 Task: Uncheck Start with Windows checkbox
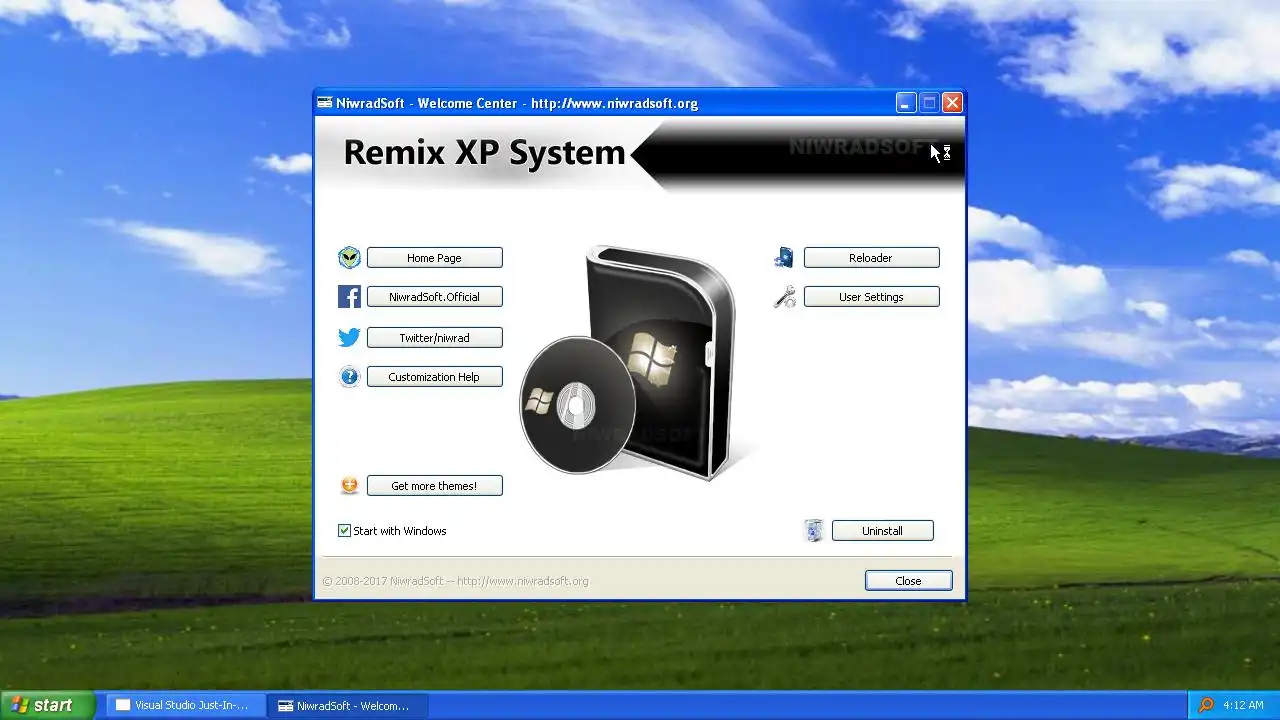click(344, 531)
